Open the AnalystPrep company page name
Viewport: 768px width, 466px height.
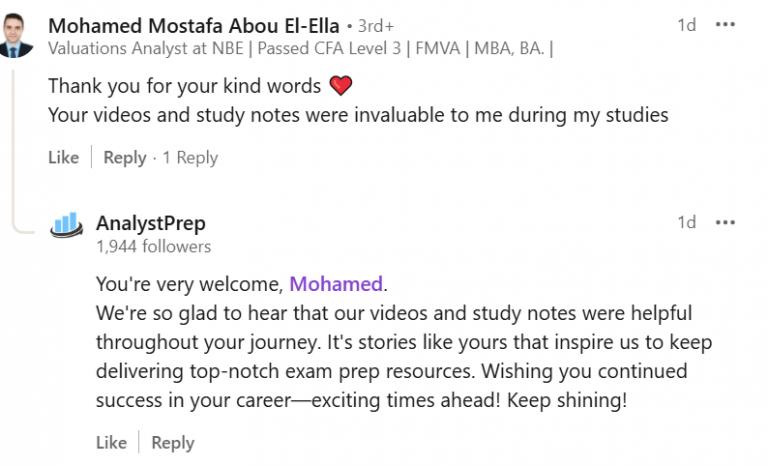point(150,223)
